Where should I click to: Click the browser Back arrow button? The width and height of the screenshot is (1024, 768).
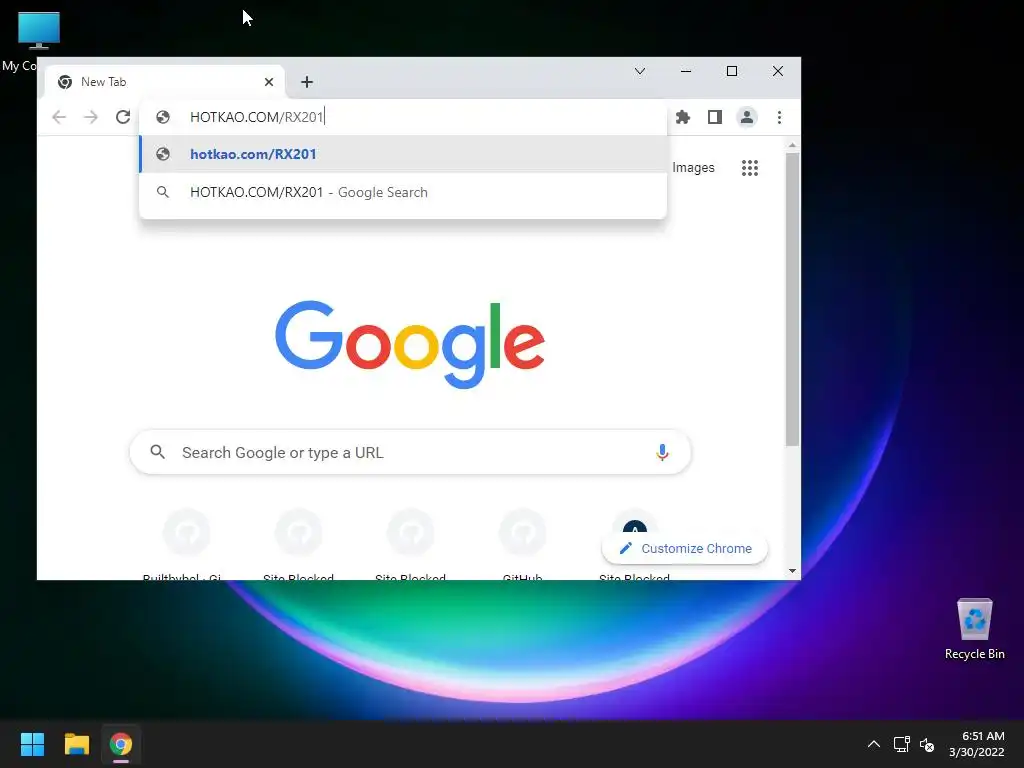pos(59,117)
